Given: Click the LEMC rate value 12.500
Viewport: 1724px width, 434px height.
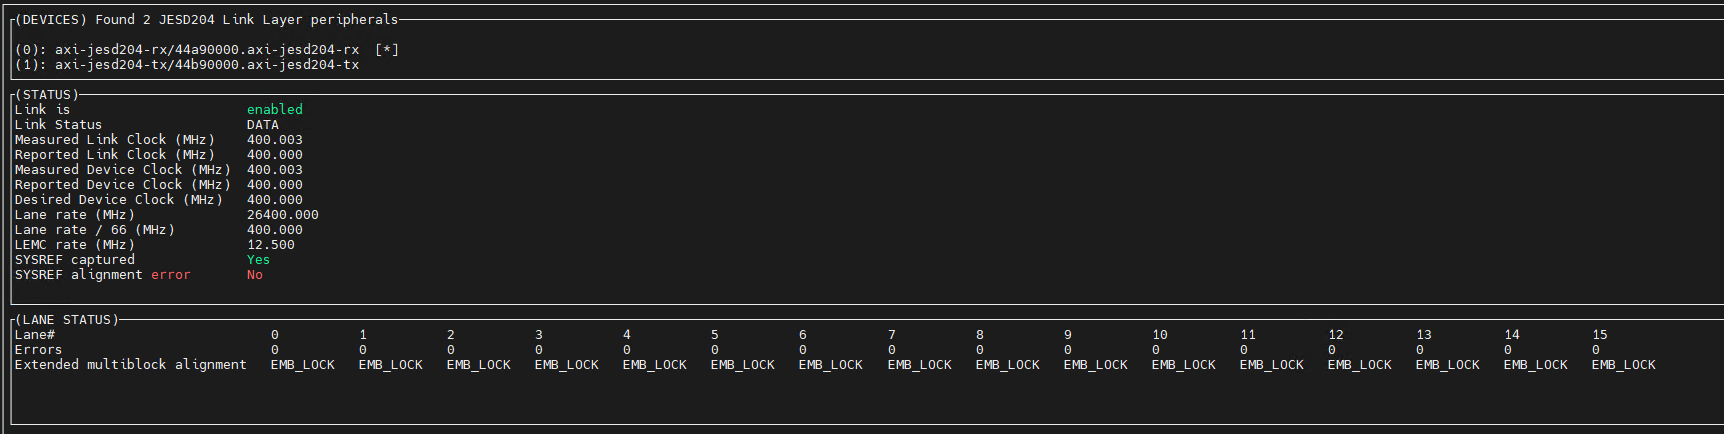Looking at the screenshot, I should click(271, 245).
